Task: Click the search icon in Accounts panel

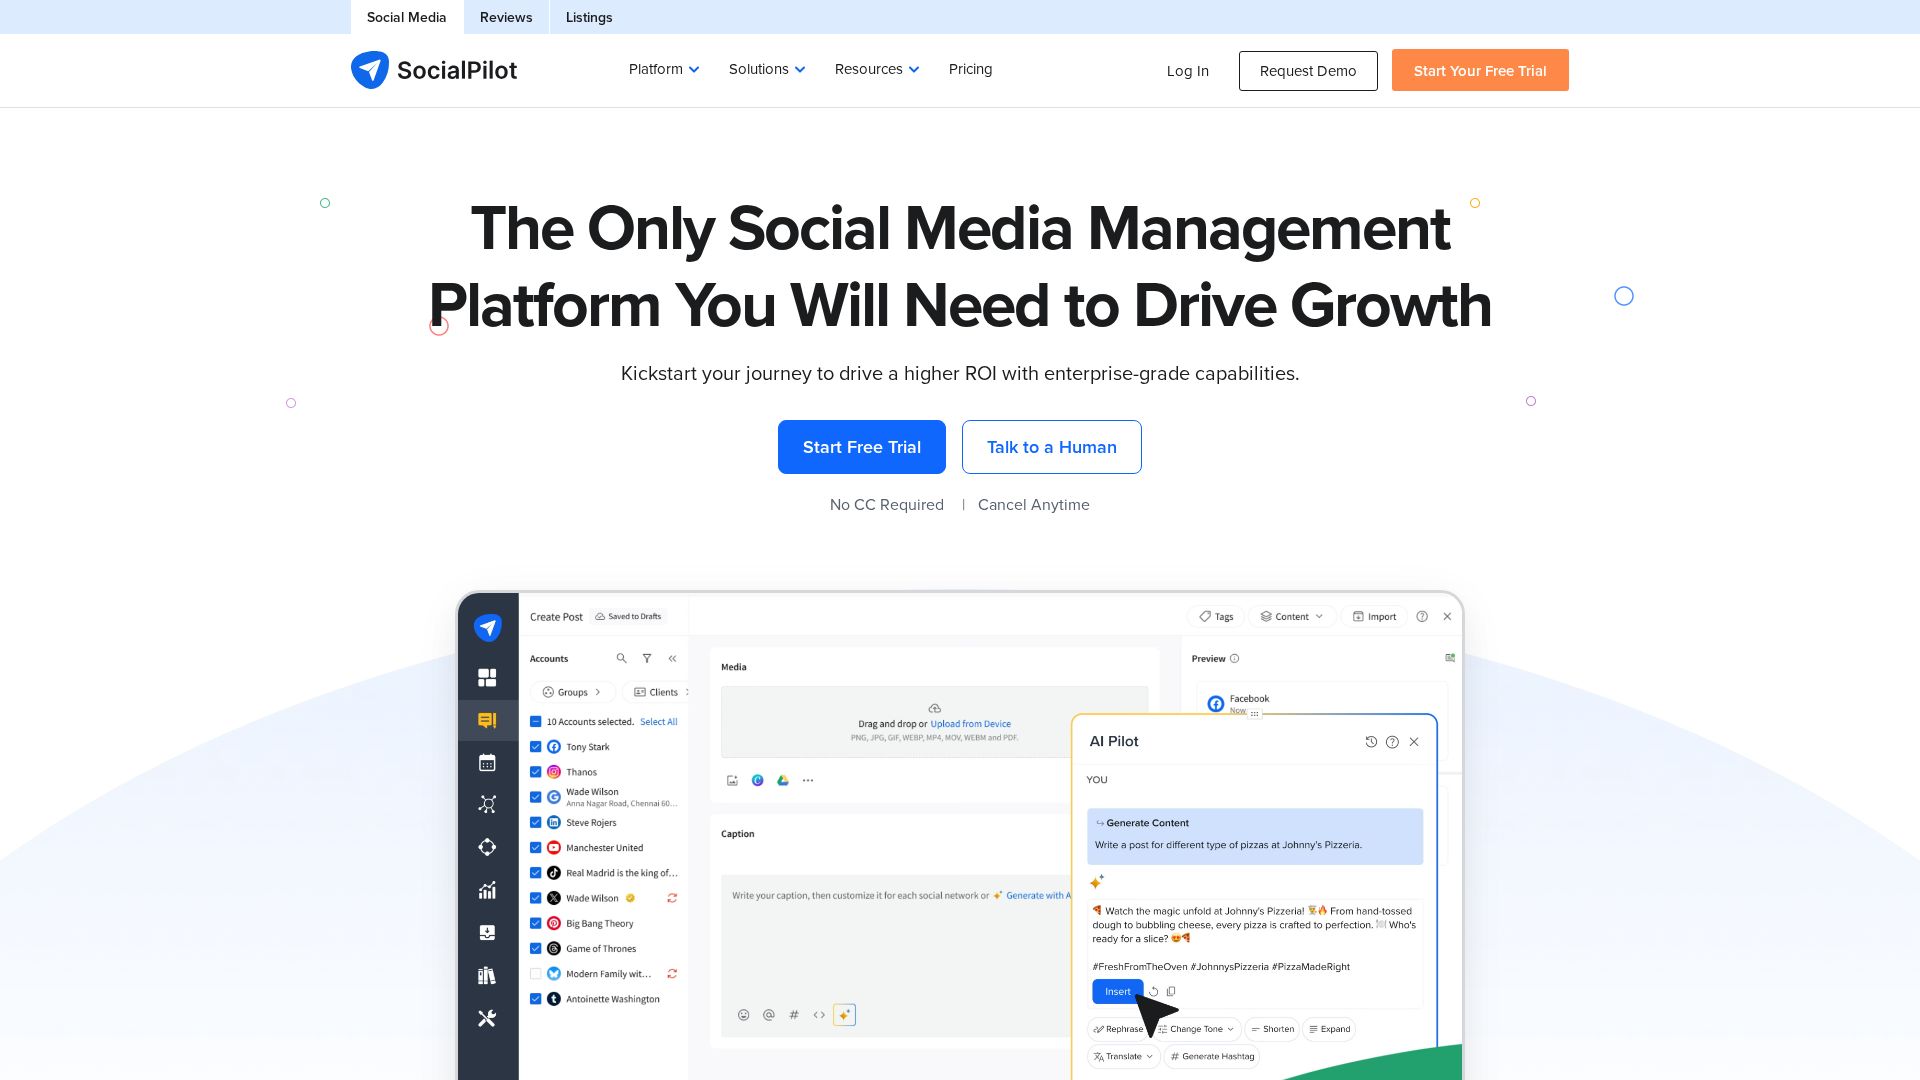Action: click(621, 658)
